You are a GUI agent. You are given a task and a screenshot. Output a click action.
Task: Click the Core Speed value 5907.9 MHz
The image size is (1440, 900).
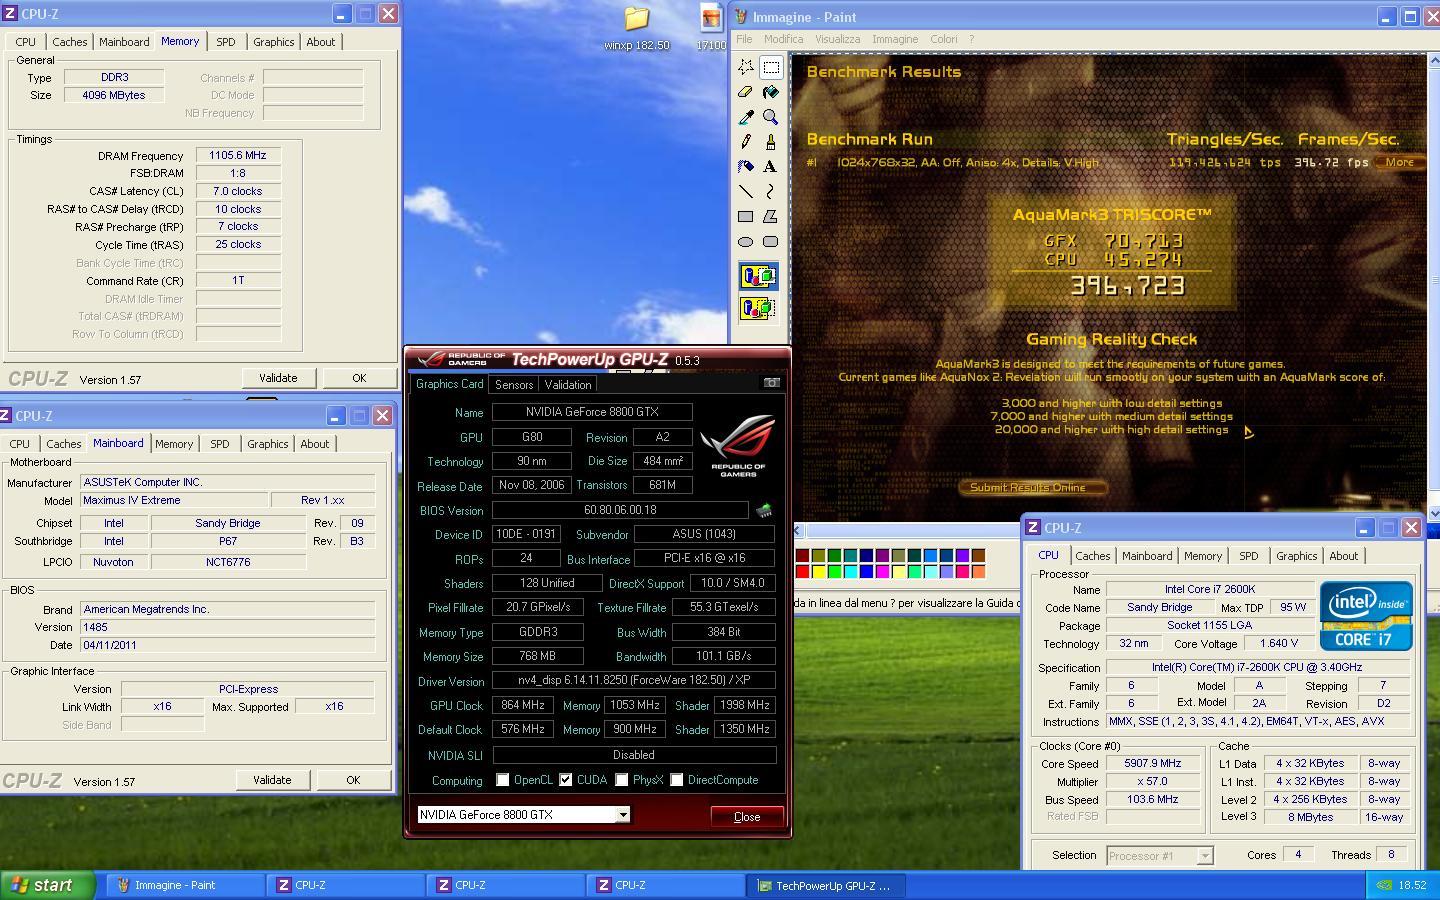(1152, 763)
